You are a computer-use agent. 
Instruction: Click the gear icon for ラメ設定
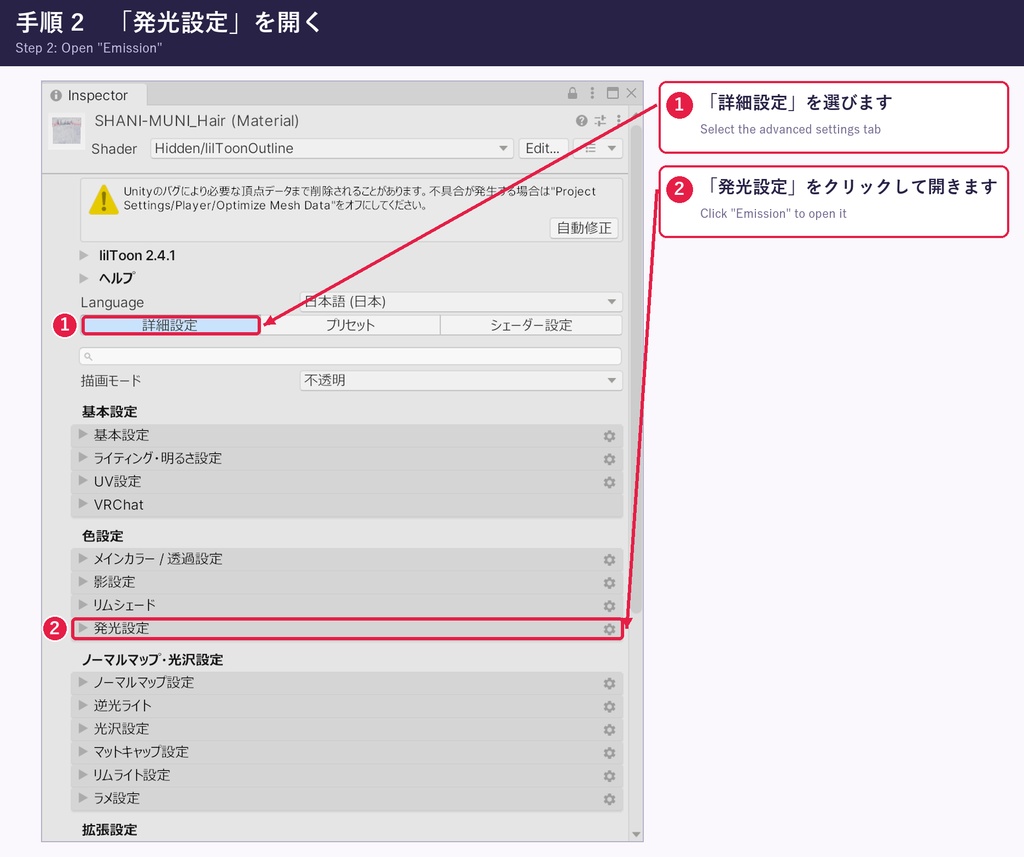click(x=609, y=800)
